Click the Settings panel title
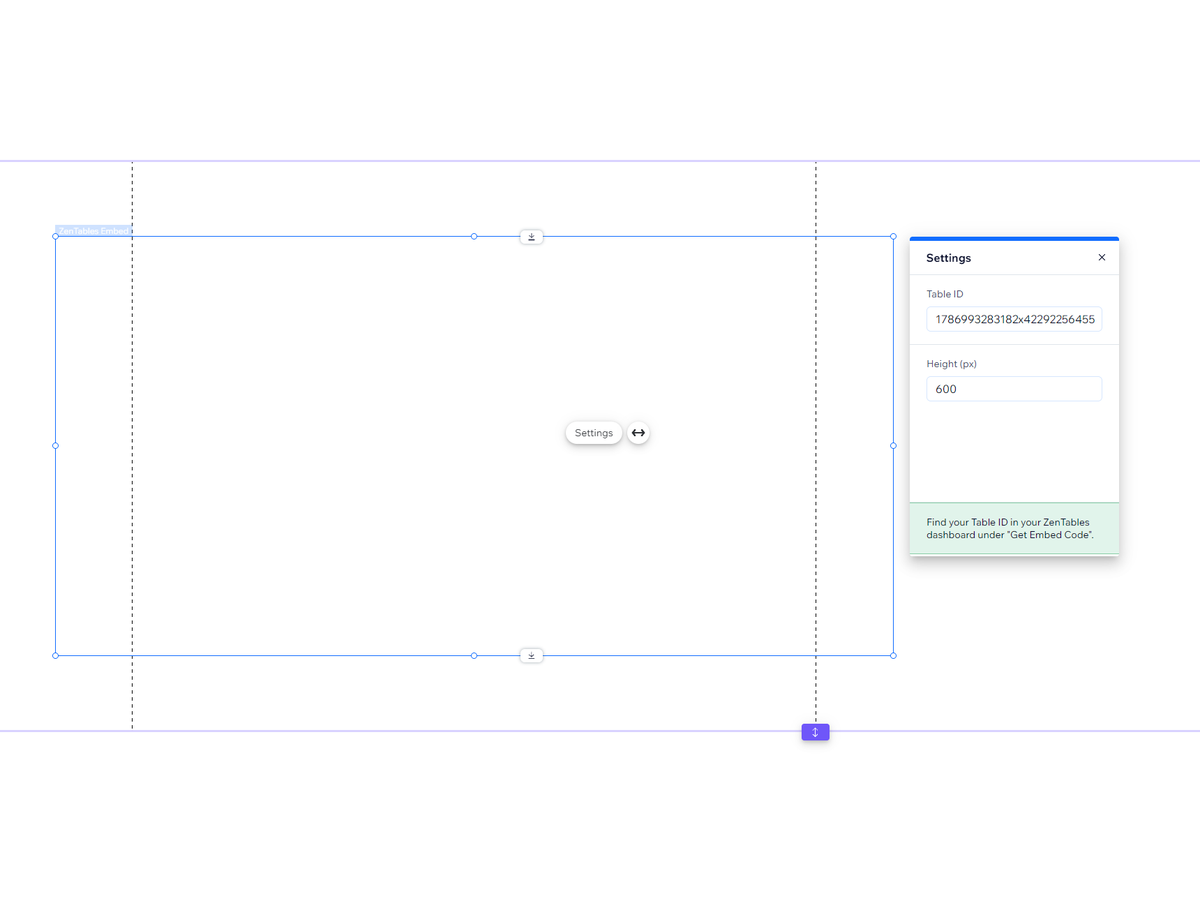 [x=948, y=258]
